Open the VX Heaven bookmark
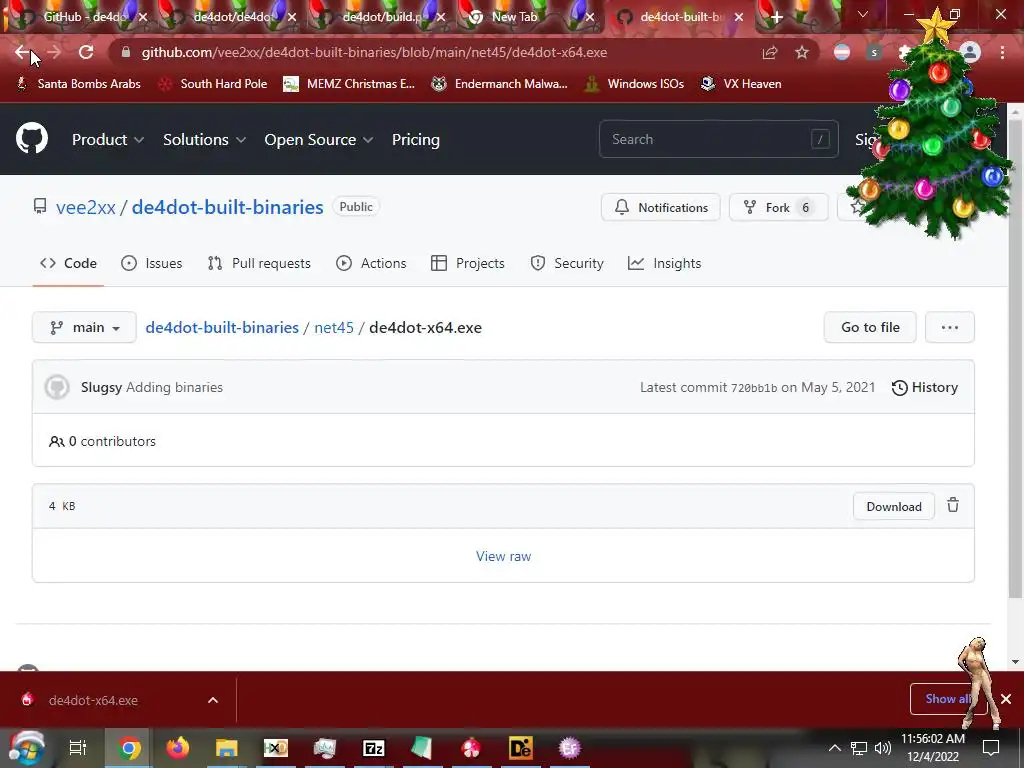 pyautogui.click(x=741, y=84)
